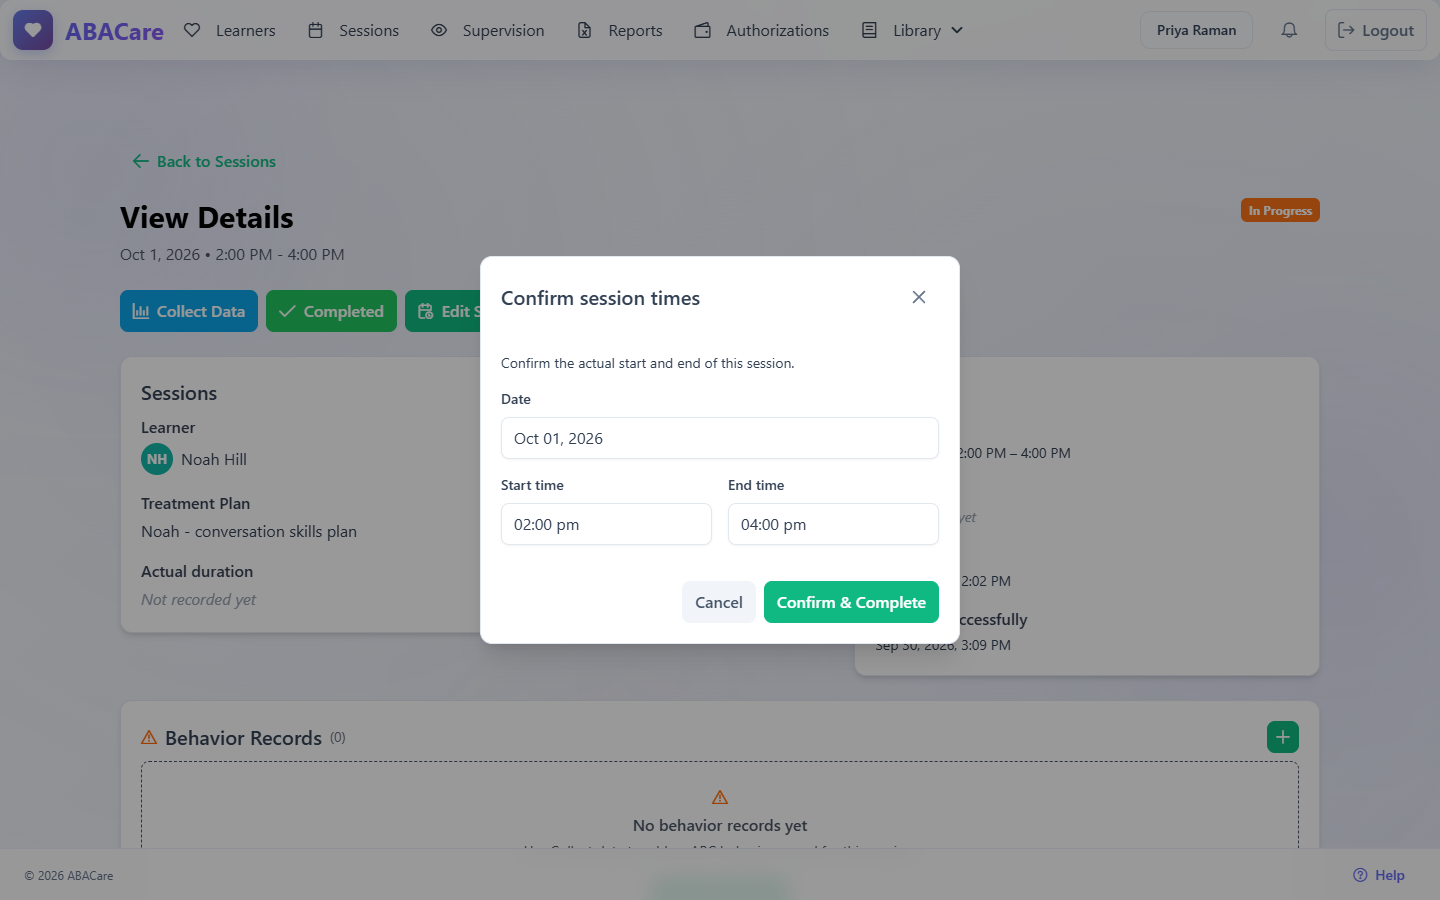Follow the Back to Sessions link
Viewport: 1440px width, 900px height.
click(x=204, y=161)
